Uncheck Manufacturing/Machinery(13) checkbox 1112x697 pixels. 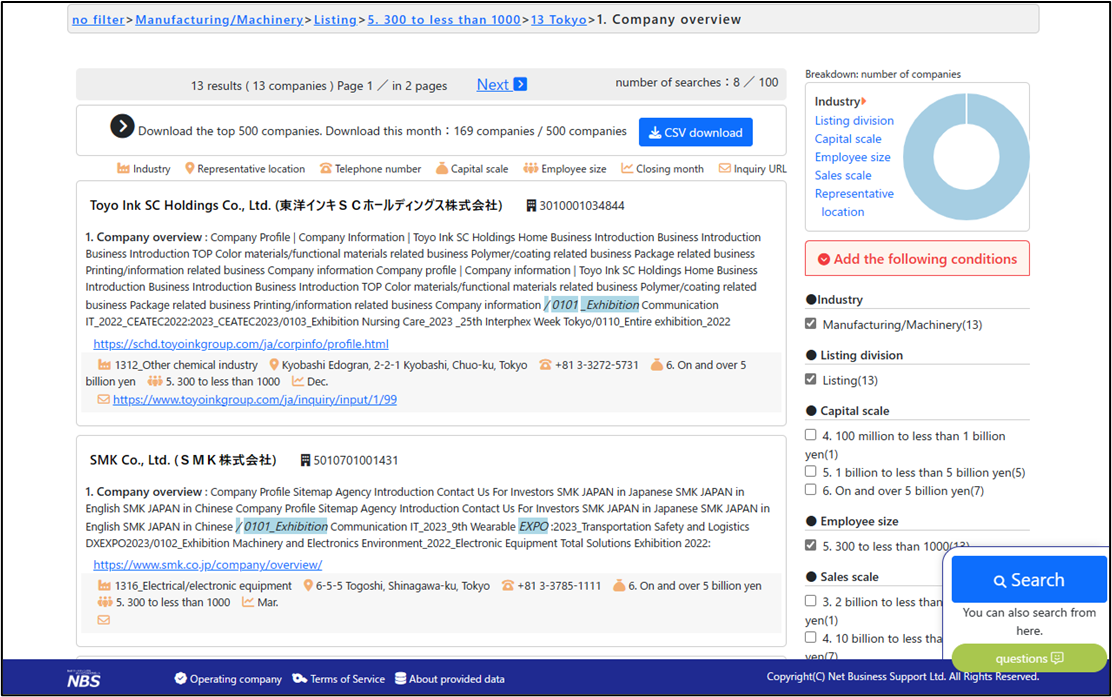point(811,324)
